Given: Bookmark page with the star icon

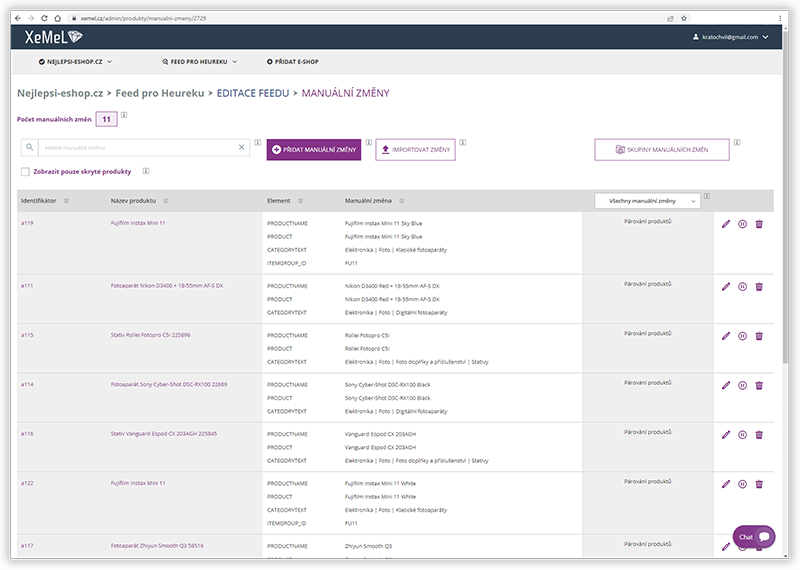Looking at the screenshot, I should [684, 18].
